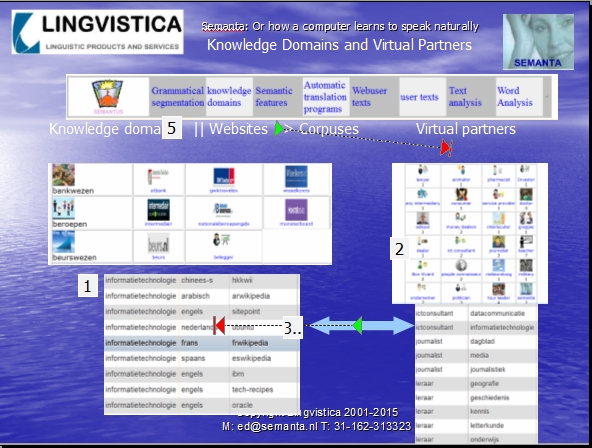The image size is (592, 448).
Task: Click the Lingvistica logo banner
Action: pyautogui.click(x=97, y=32)
